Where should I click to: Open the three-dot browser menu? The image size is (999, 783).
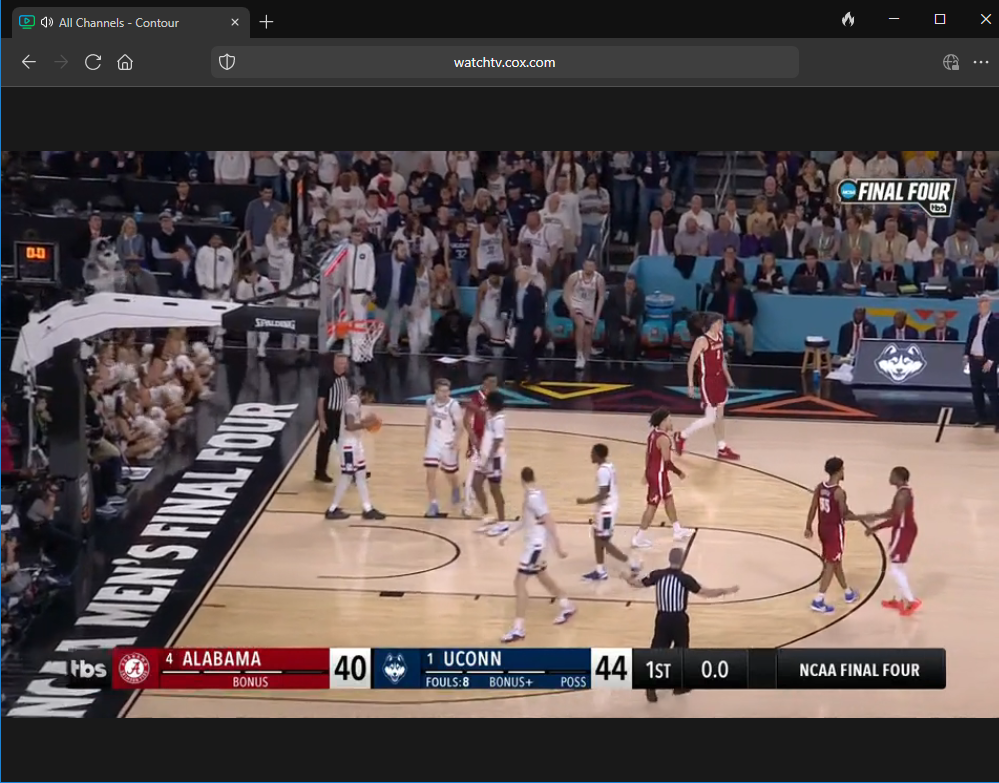[x=981, y=62]
